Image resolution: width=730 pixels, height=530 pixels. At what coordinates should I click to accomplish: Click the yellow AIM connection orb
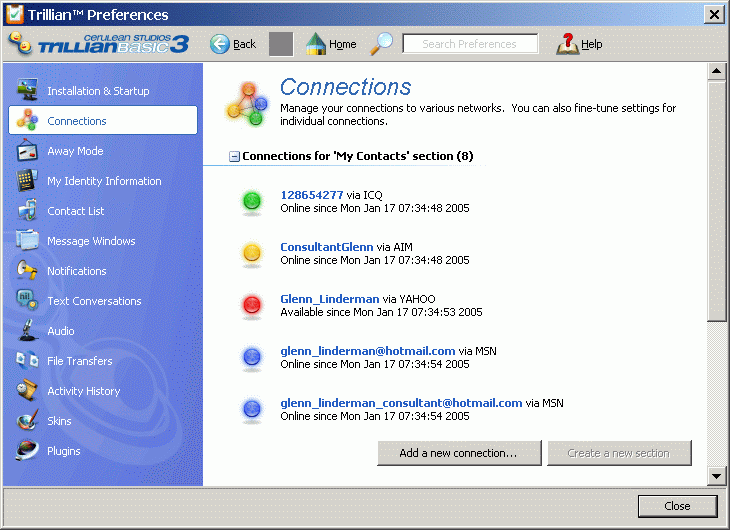[252, 253]
